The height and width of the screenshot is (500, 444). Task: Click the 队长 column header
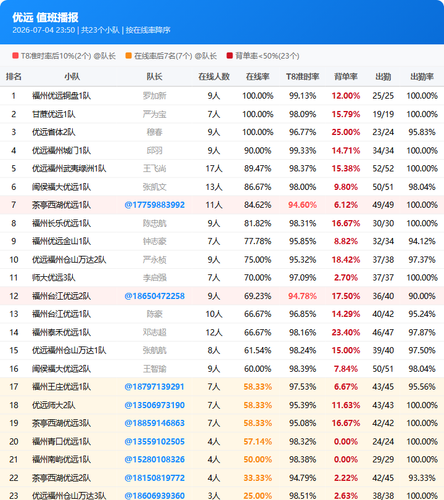pyautogui.click(x=154, y=77)
